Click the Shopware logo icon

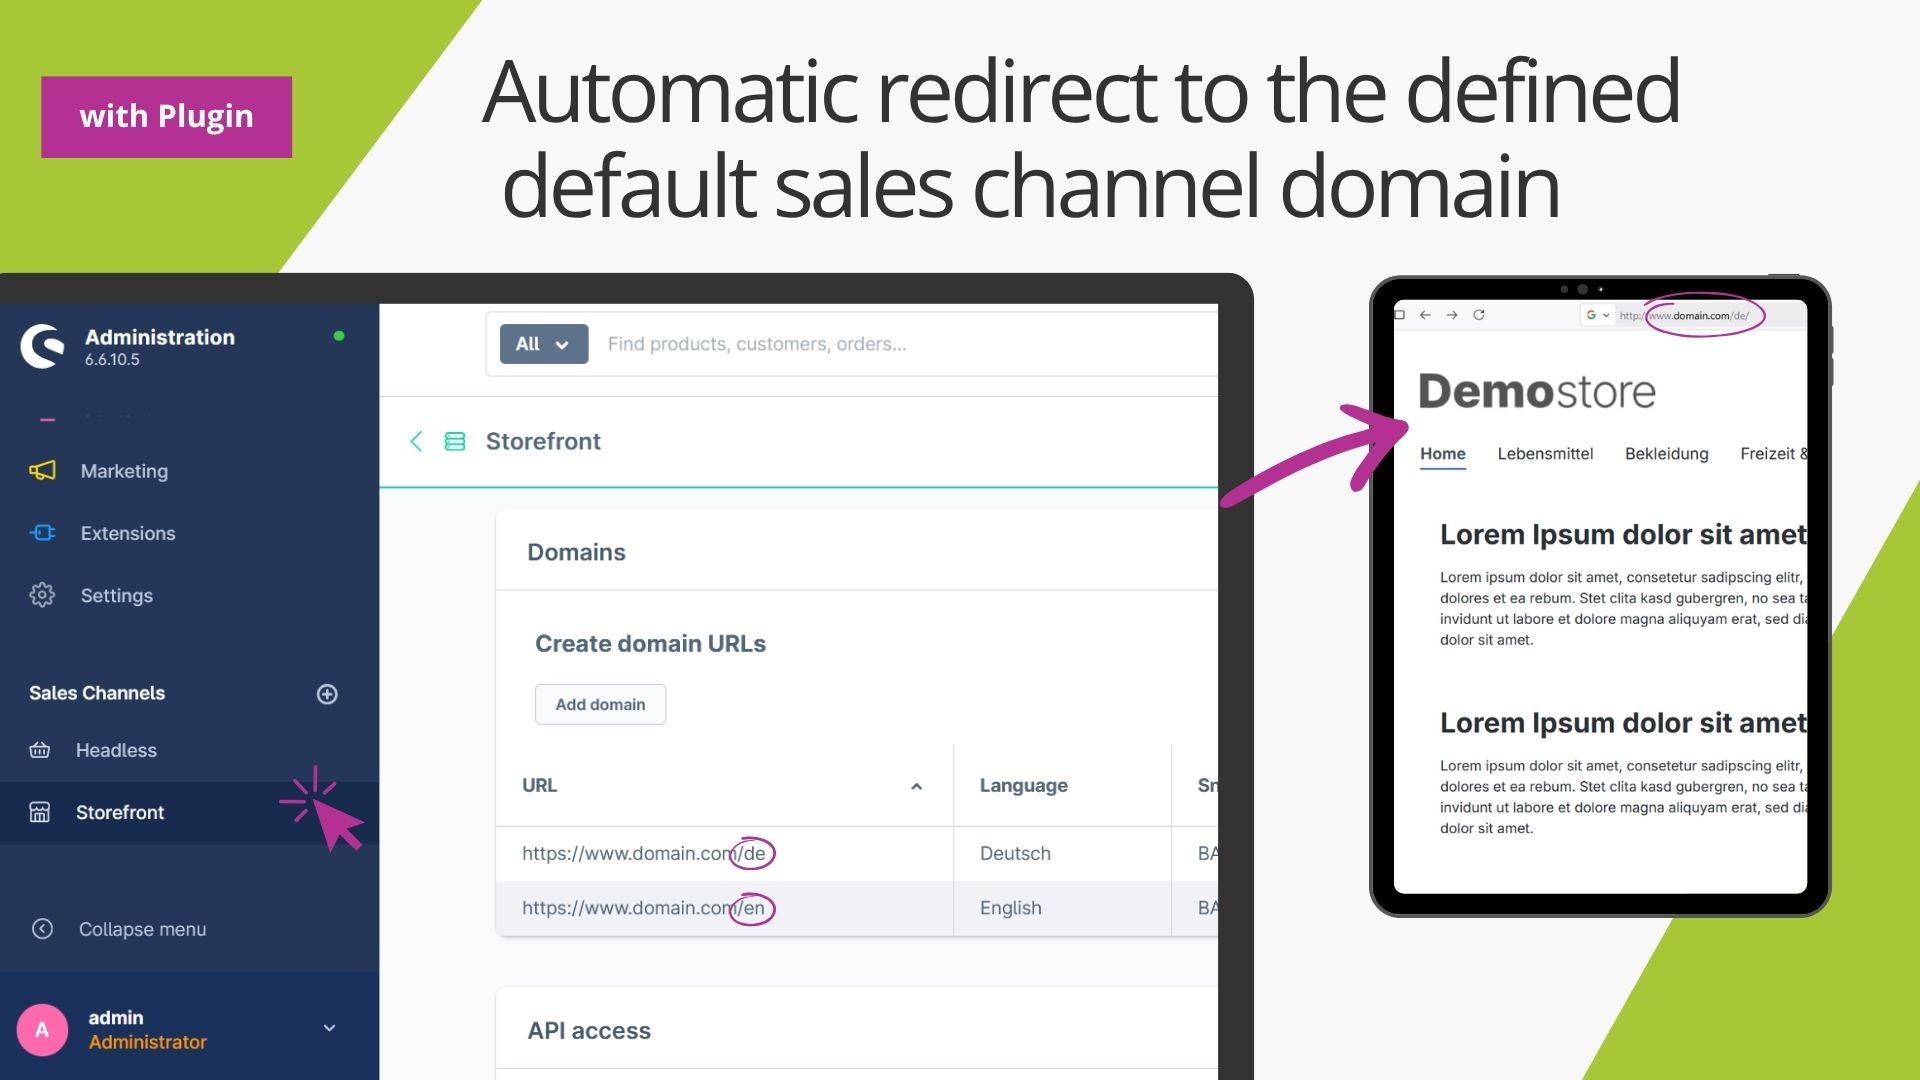(x=42, y=346)
